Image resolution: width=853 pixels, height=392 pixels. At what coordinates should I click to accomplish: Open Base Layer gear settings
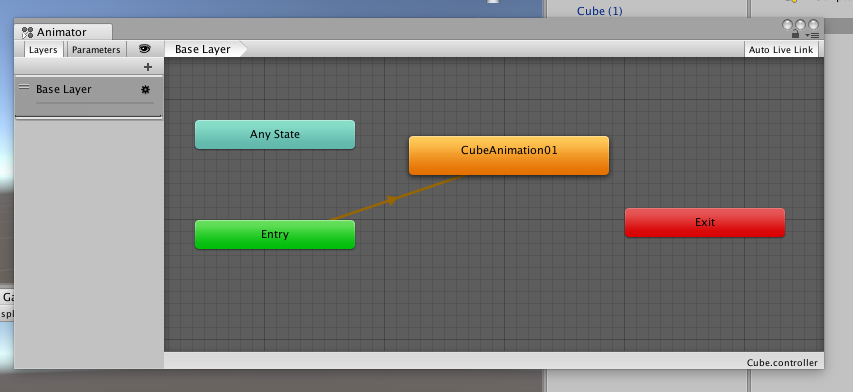click(x=145, y=89)
